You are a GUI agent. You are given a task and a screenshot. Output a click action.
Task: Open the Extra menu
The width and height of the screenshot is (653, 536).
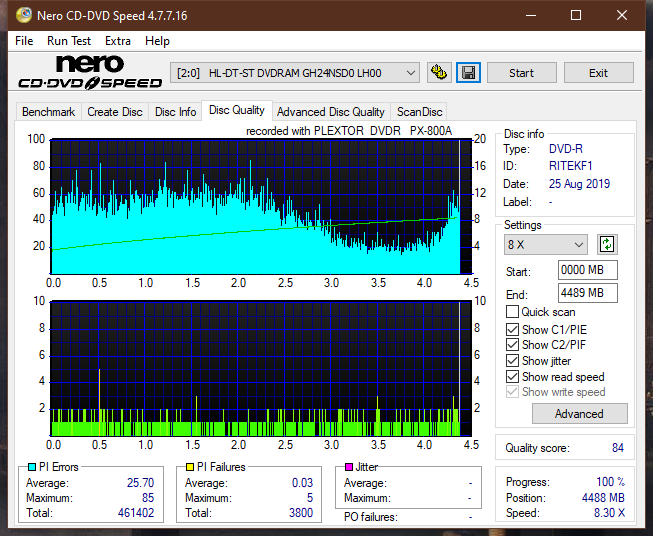click(118, 41)
